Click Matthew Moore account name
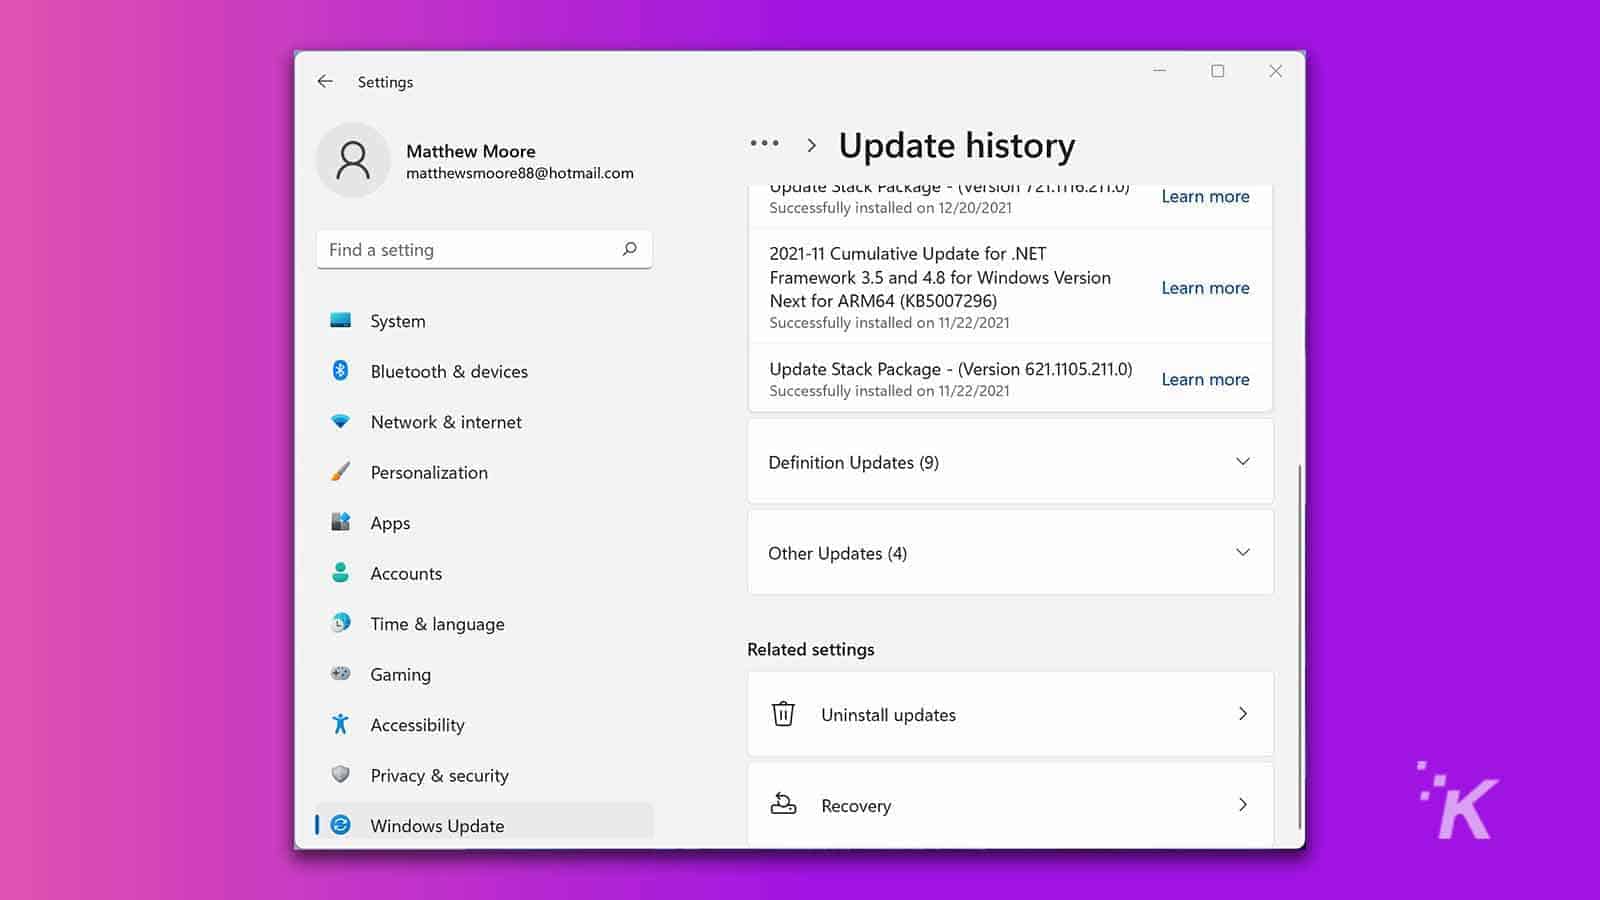Image resolution: width=1600 pixels, height=900 pixels. click(471, 151)
